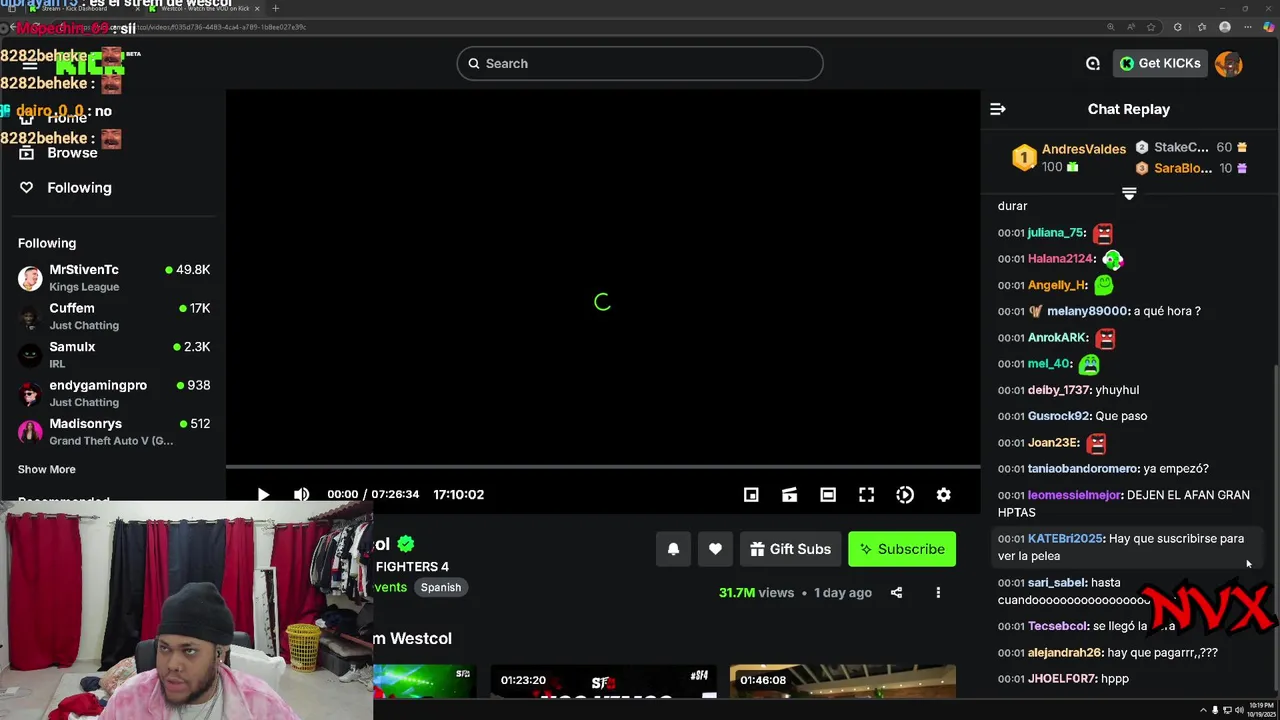This screenshot has height=720, width=1280.
Task: Click the video progress bar
Action: 603,467
